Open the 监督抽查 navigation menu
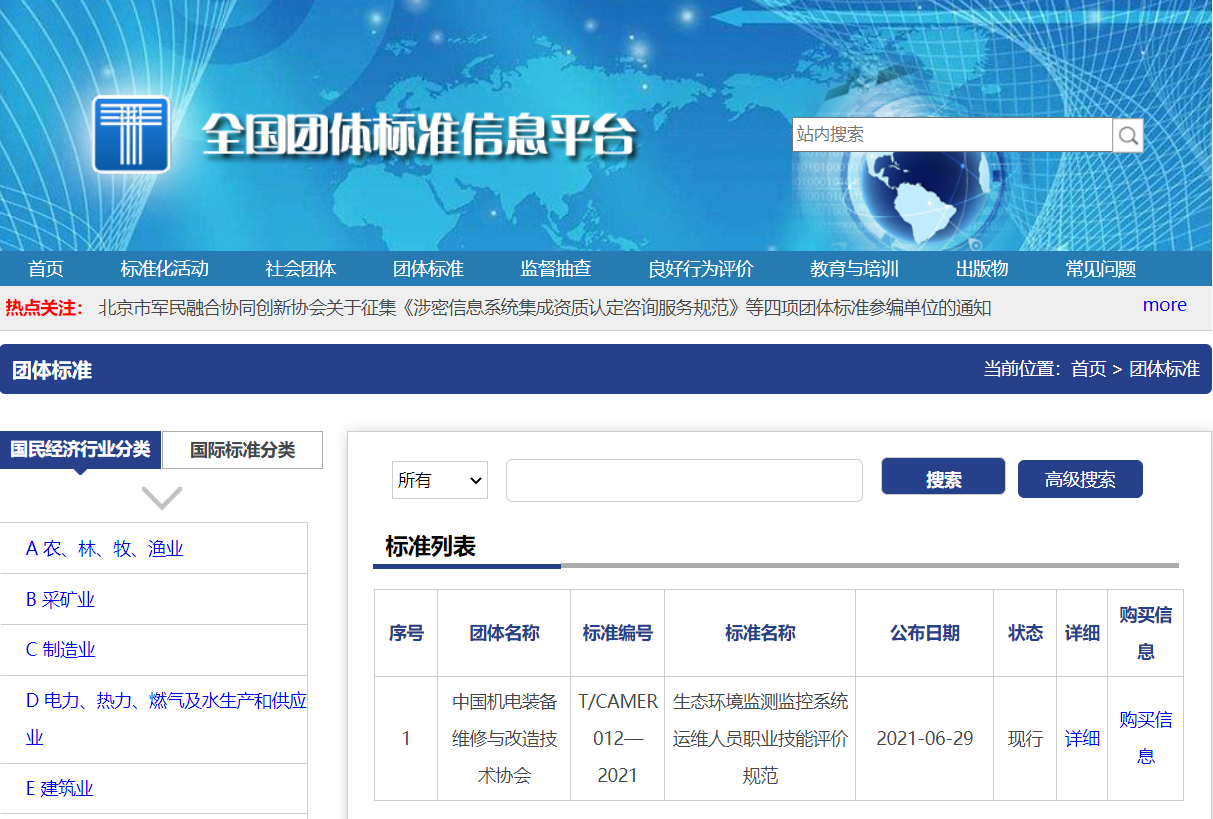 coord(557,268)
